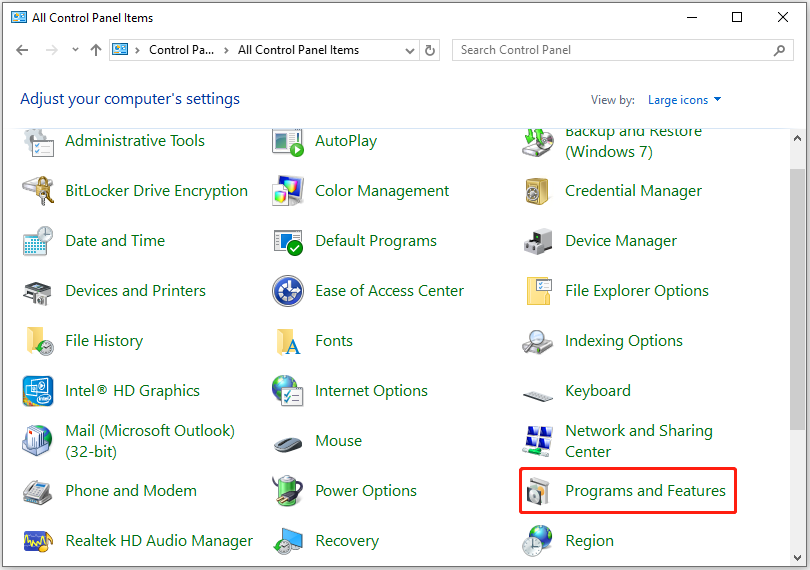This screenshot has width=810, height=570.
Task: Open the Devices and Printers link
Action: coord(135,291)
